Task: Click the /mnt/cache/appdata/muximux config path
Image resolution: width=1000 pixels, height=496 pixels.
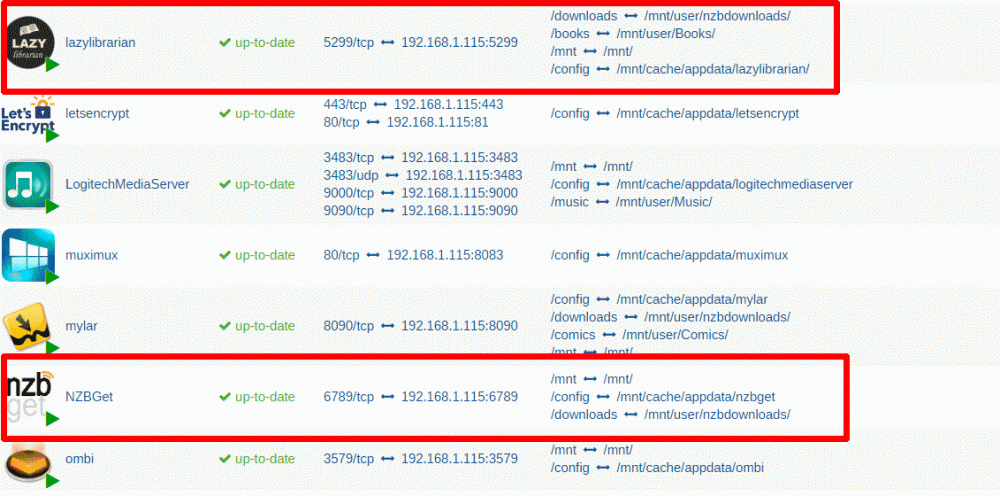Action: (x=702, y=255)
